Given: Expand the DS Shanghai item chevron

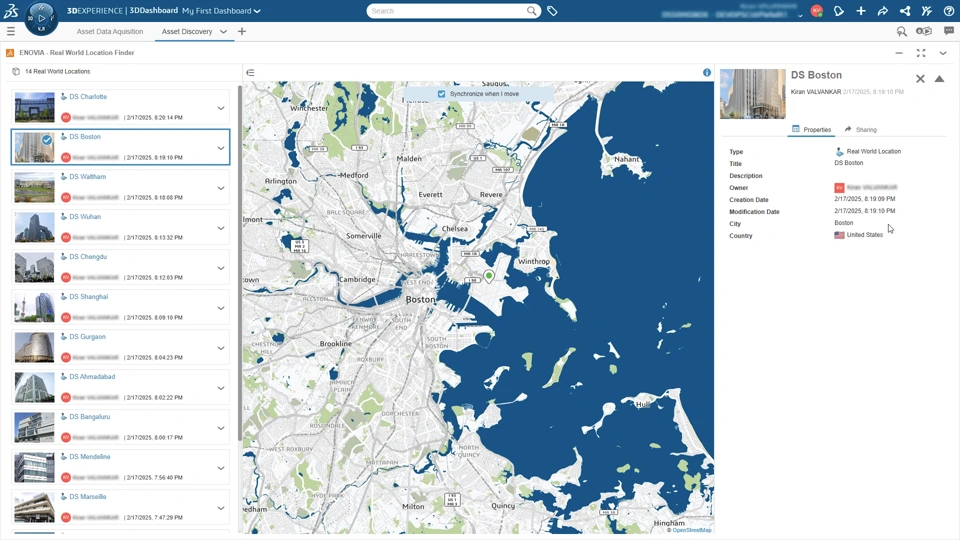Looking at the screenshot, I should click(221, 308).
